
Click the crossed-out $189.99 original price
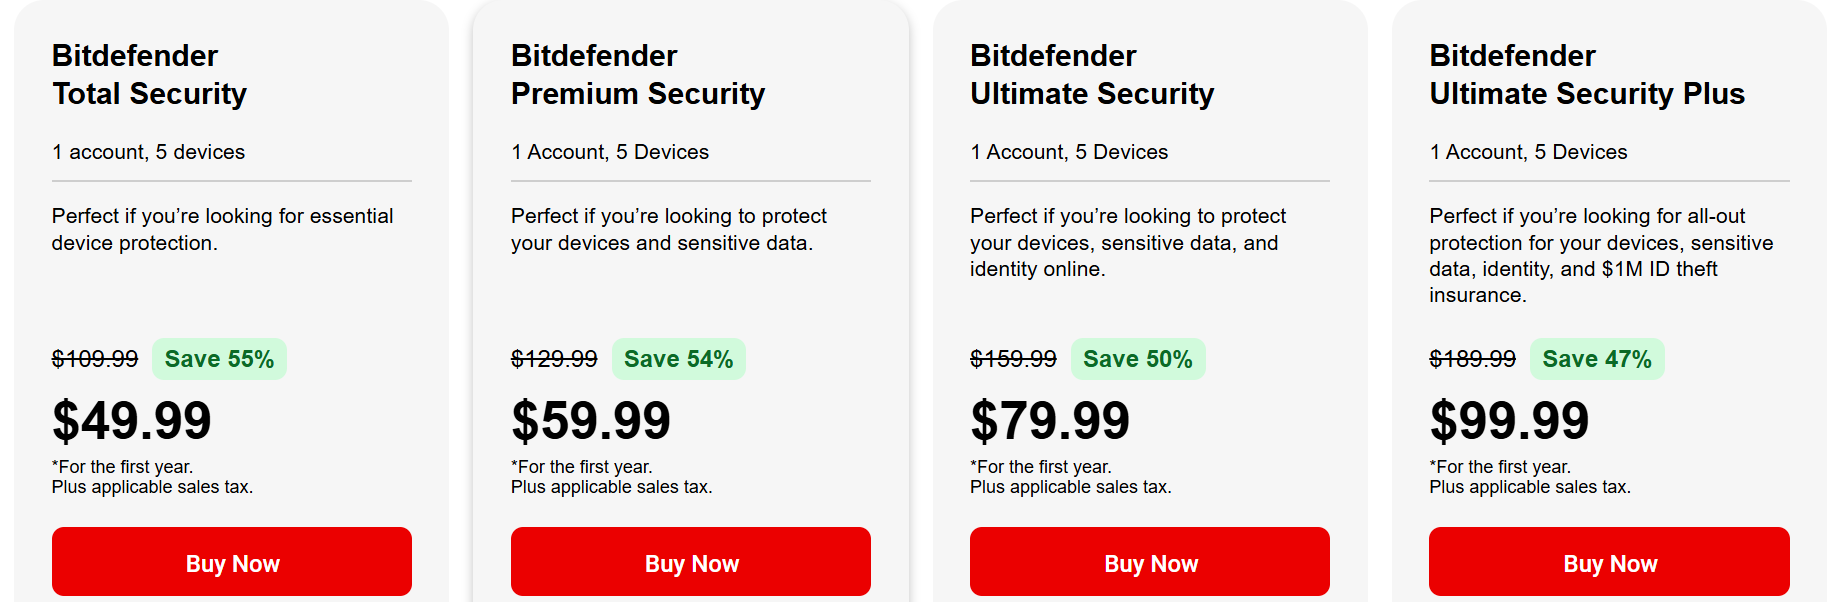(x=1472, y=358)
